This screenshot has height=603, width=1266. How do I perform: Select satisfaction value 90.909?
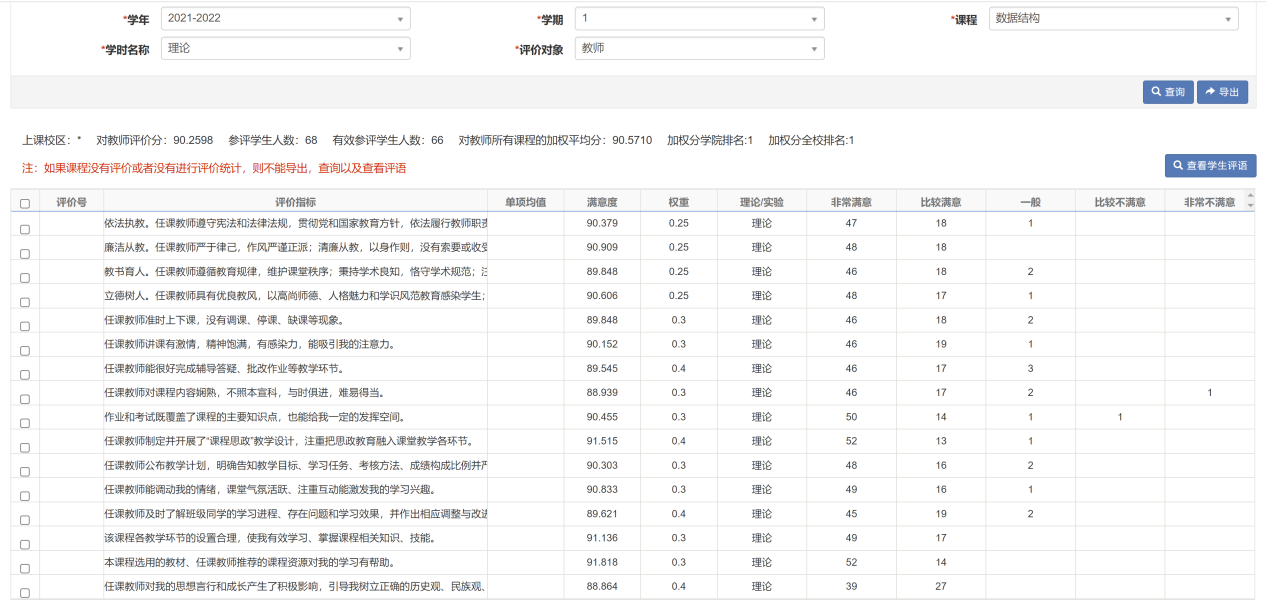[x=602, y=247]
